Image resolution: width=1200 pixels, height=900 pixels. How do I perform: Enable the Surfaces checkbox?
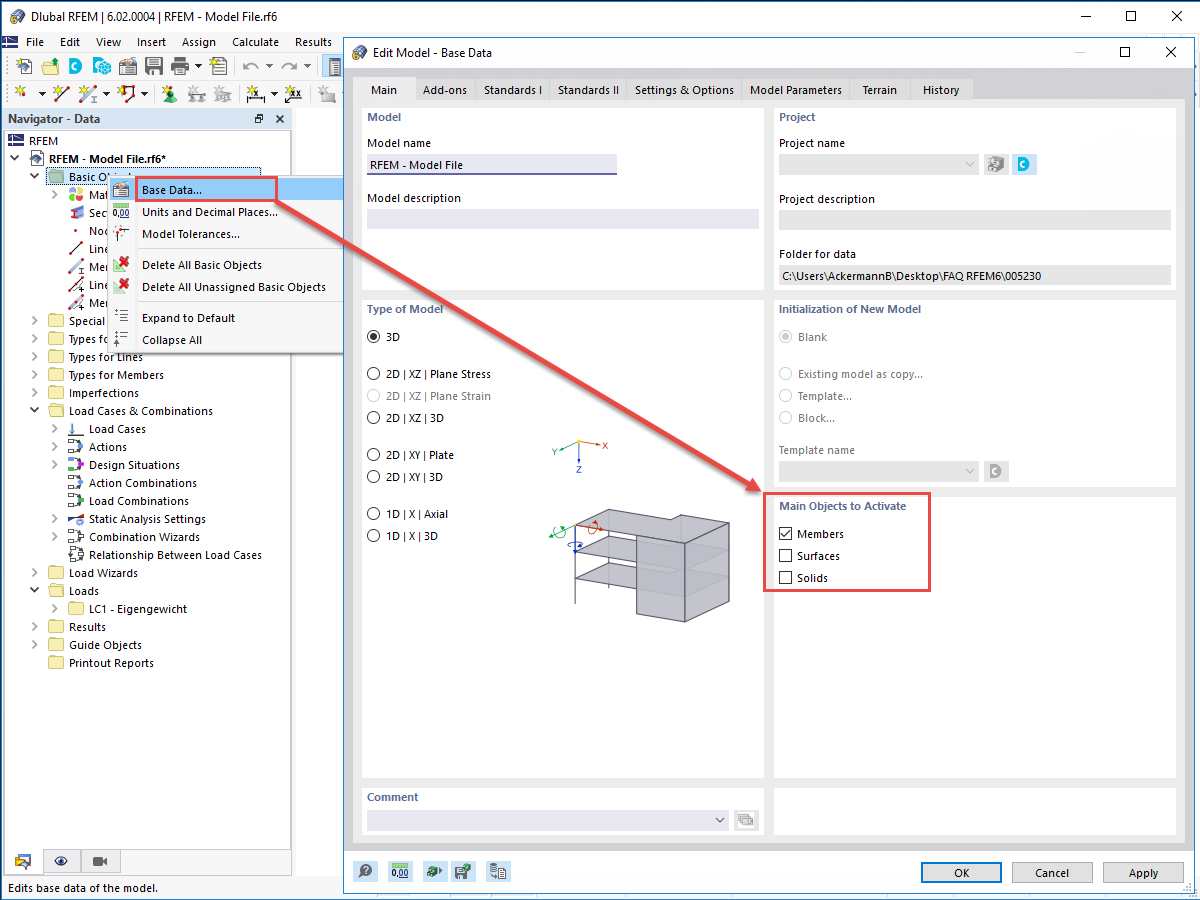click(785, 556)
